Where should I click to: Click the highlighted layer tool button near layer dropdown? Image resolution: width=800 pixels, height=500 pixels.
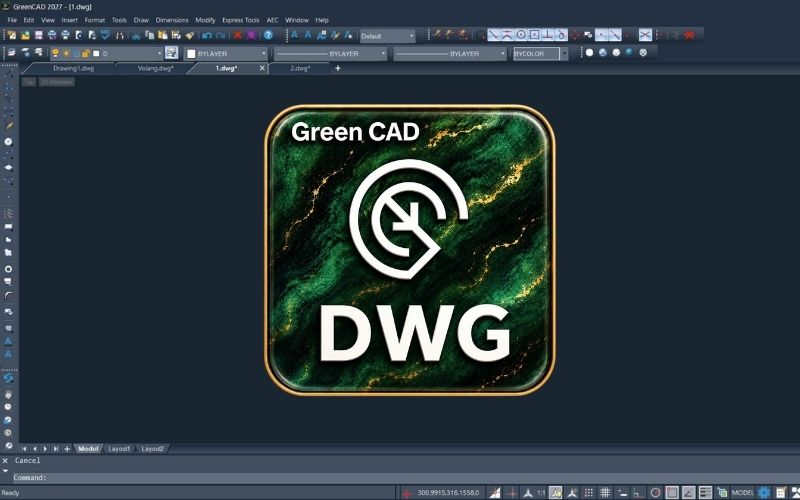(x=171, y=53)
